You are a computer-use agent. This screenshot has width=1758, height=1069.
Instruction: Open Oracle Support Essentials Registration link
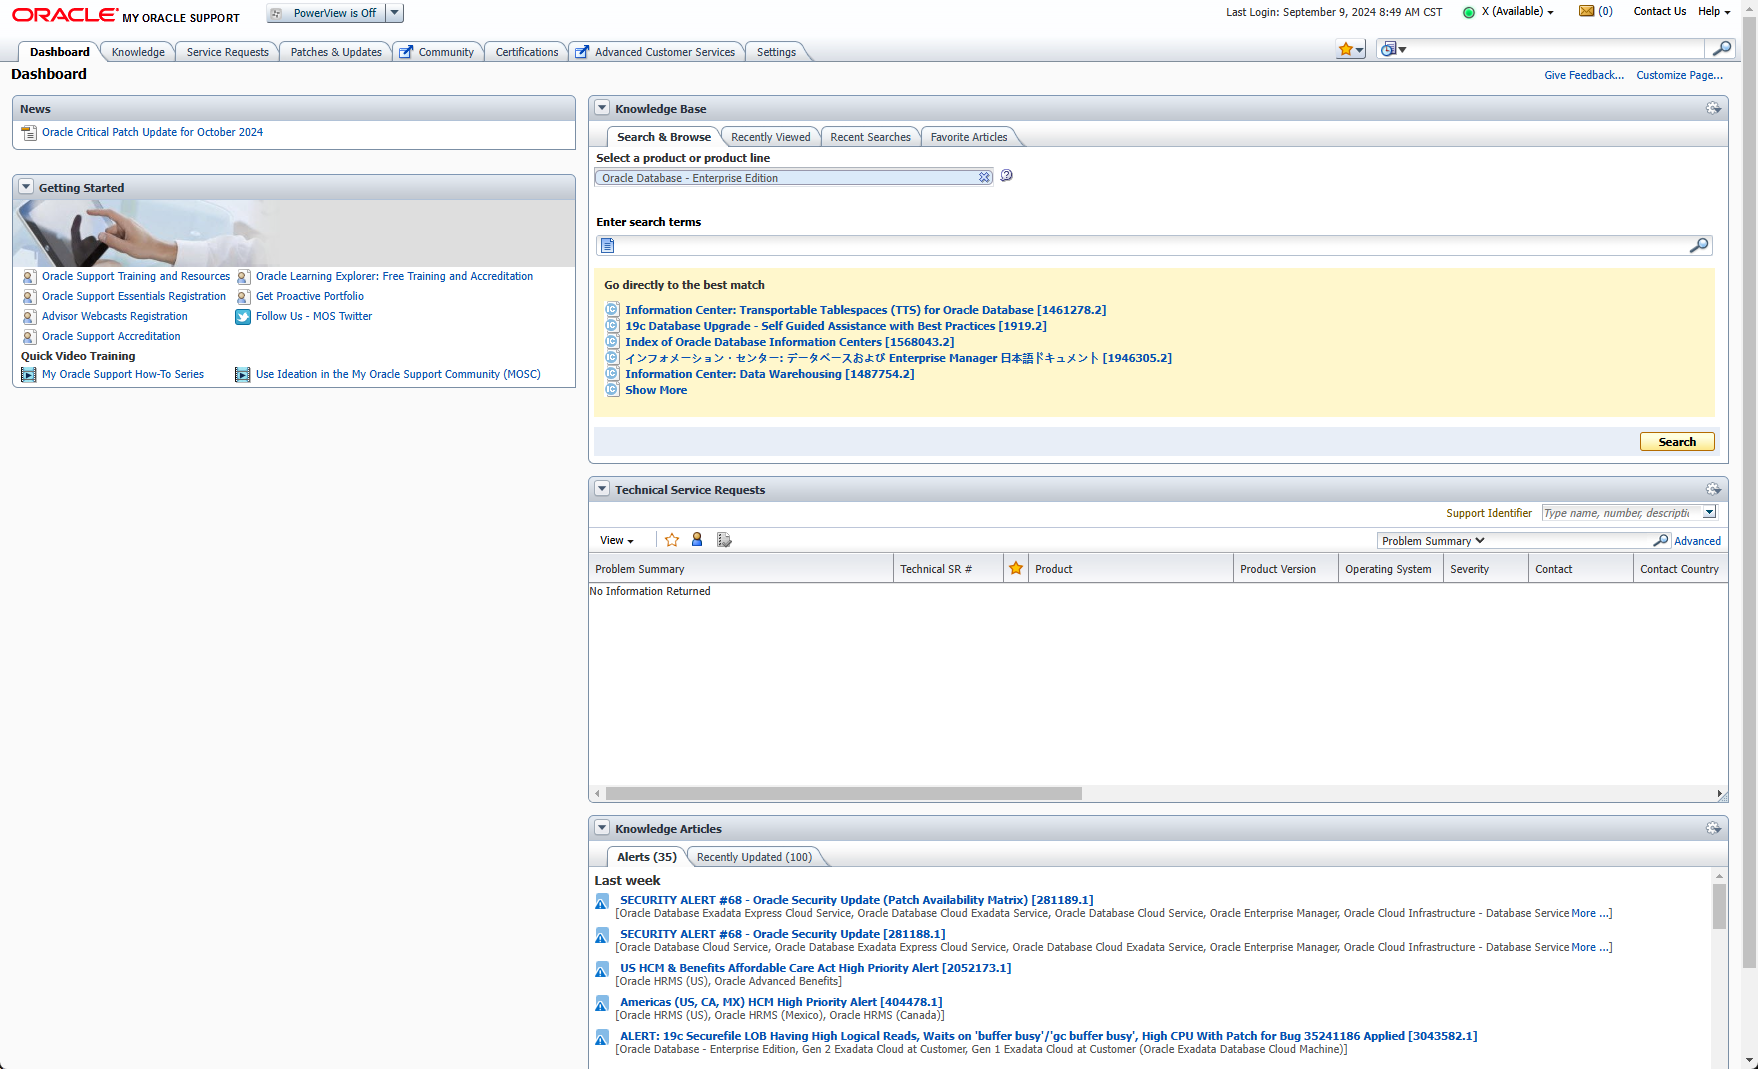coord(134,296)
